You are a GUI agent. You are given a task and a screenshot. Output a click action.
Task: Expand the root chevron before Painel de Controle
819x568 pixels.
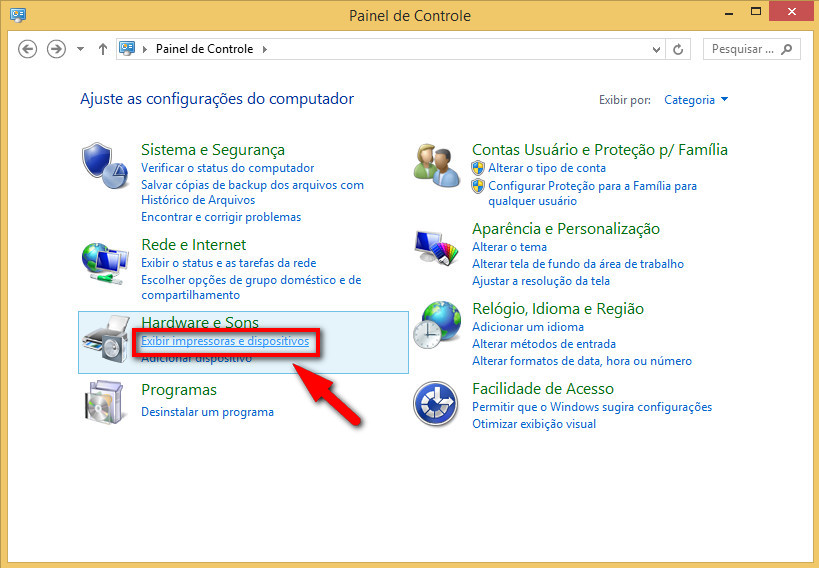coord(145,49)
